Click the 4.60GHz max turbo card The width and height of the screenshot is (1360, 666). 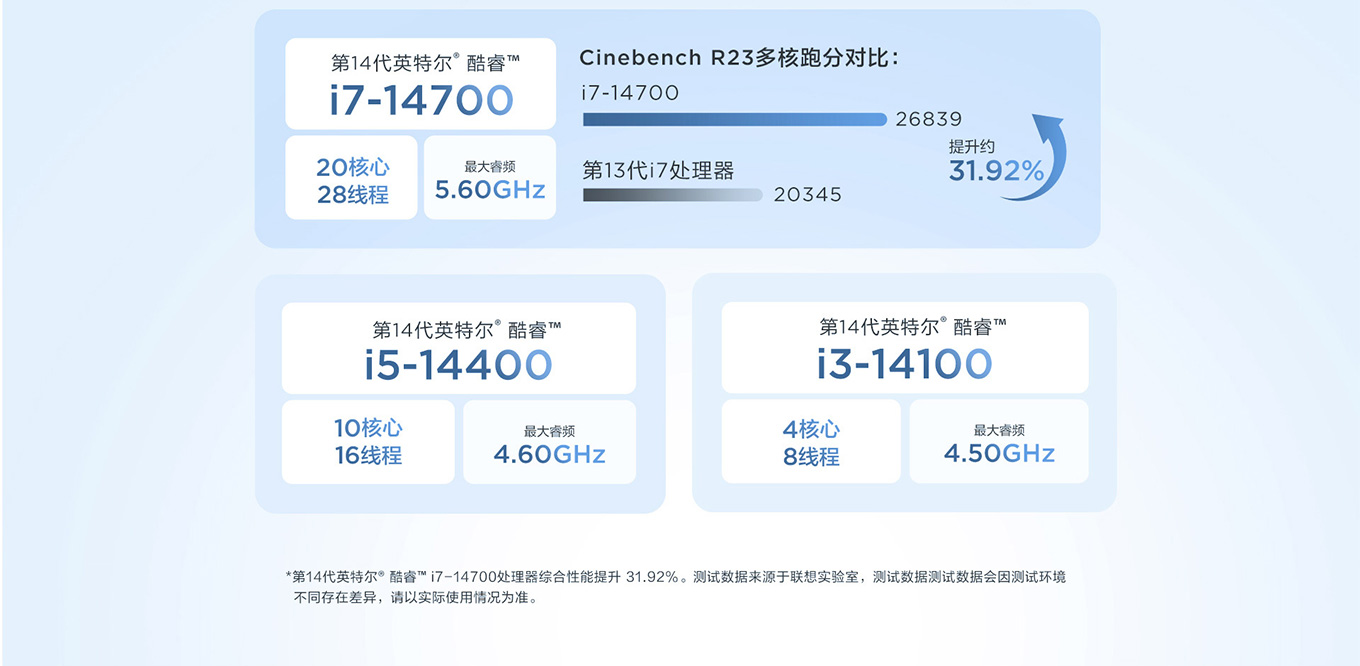coord(549,442)
